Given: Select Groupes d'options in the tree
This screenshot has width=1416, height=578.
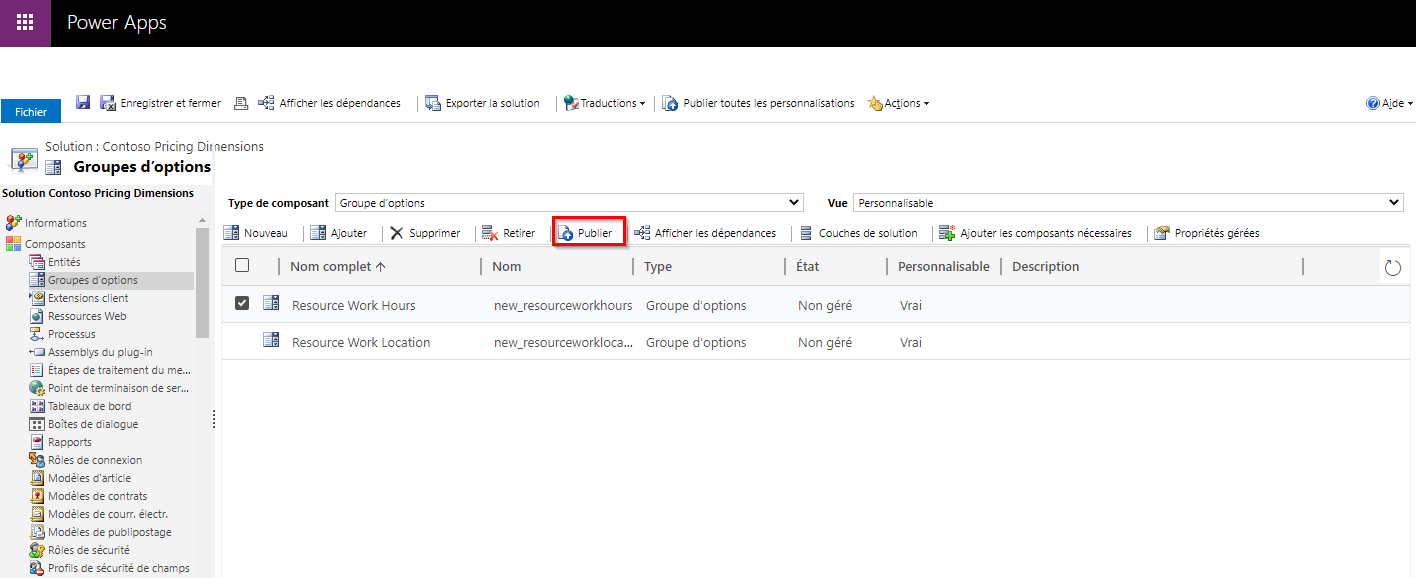Looking at the screenshot, I should point(93,280).
